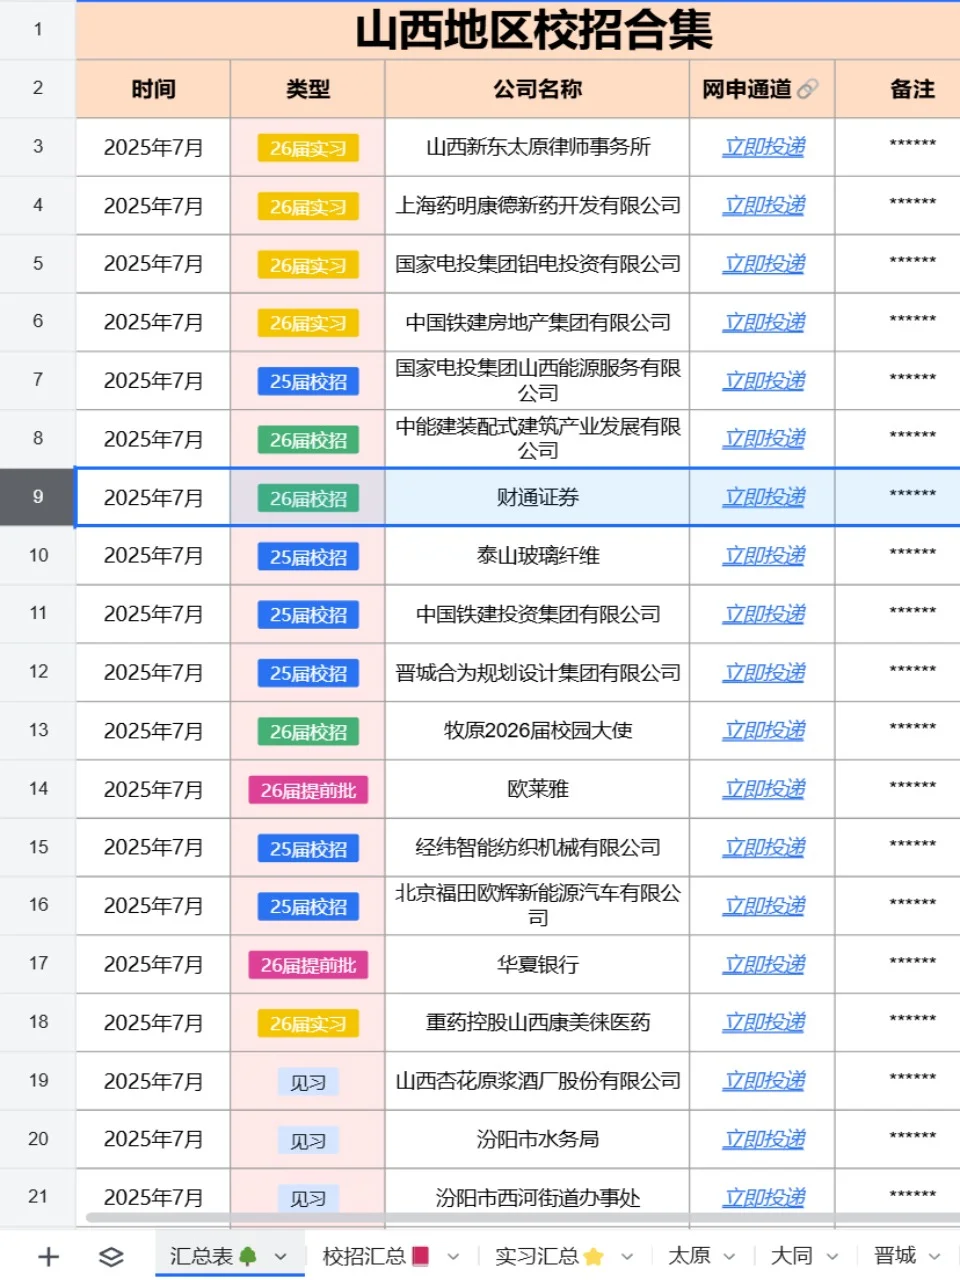The image size is (960, 1280).
Task: Select cell 中国铁建投资集团有限公司
Action: [537, 614]
